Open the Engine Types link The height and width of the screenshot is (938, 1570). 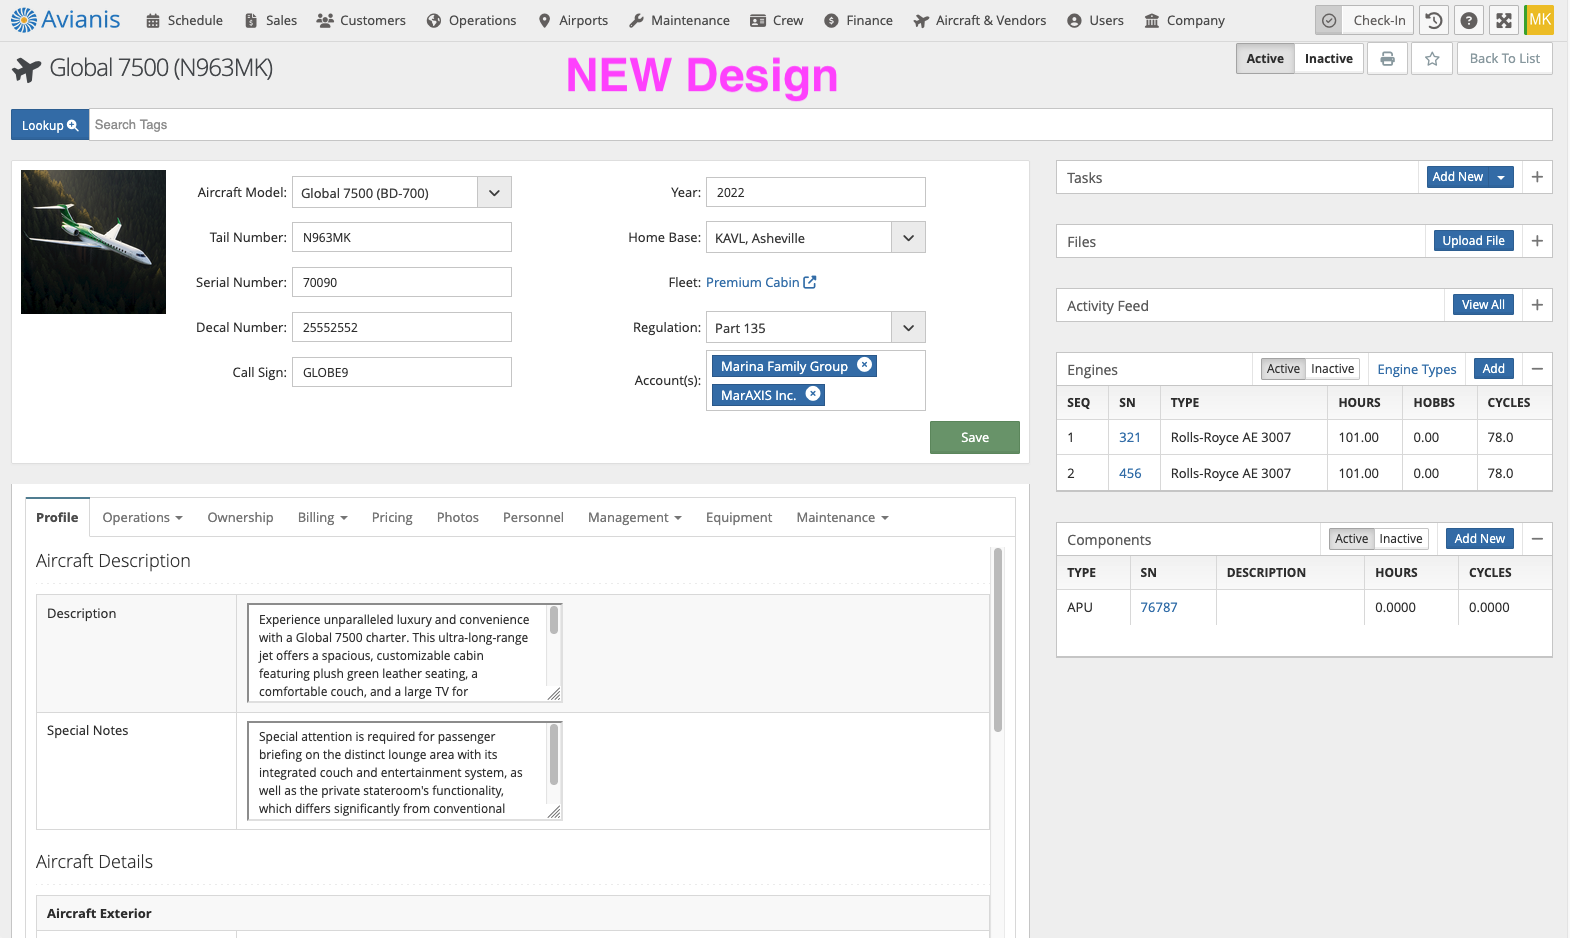coord(1417,370)
